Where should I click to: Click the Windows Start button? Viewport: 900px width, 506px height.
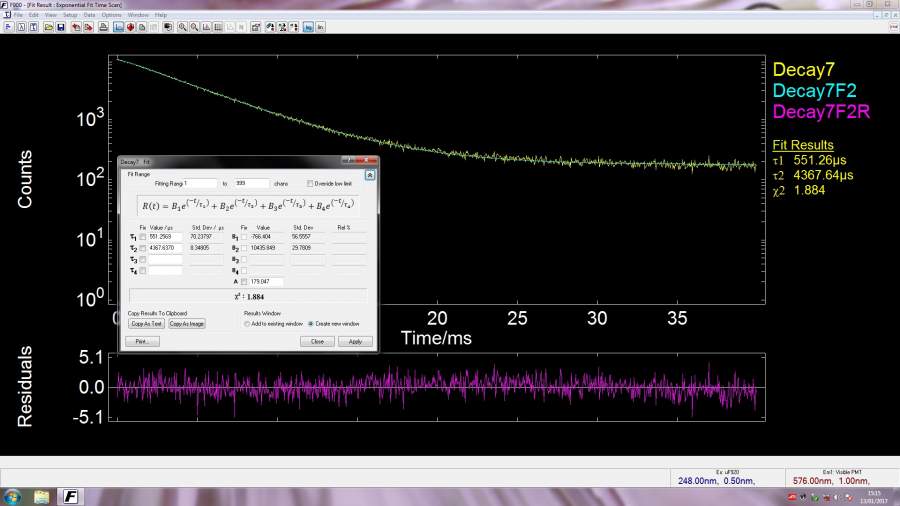point(11,496)
